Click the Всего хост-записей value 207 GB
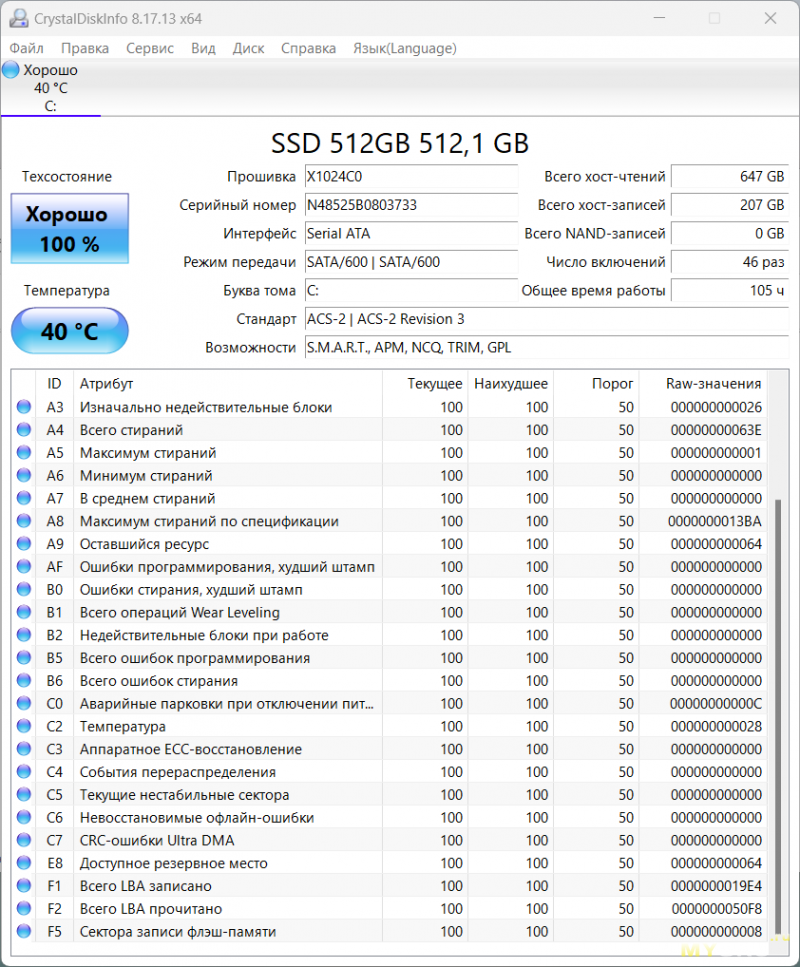800x967 pixels. [x=730, y=205]
